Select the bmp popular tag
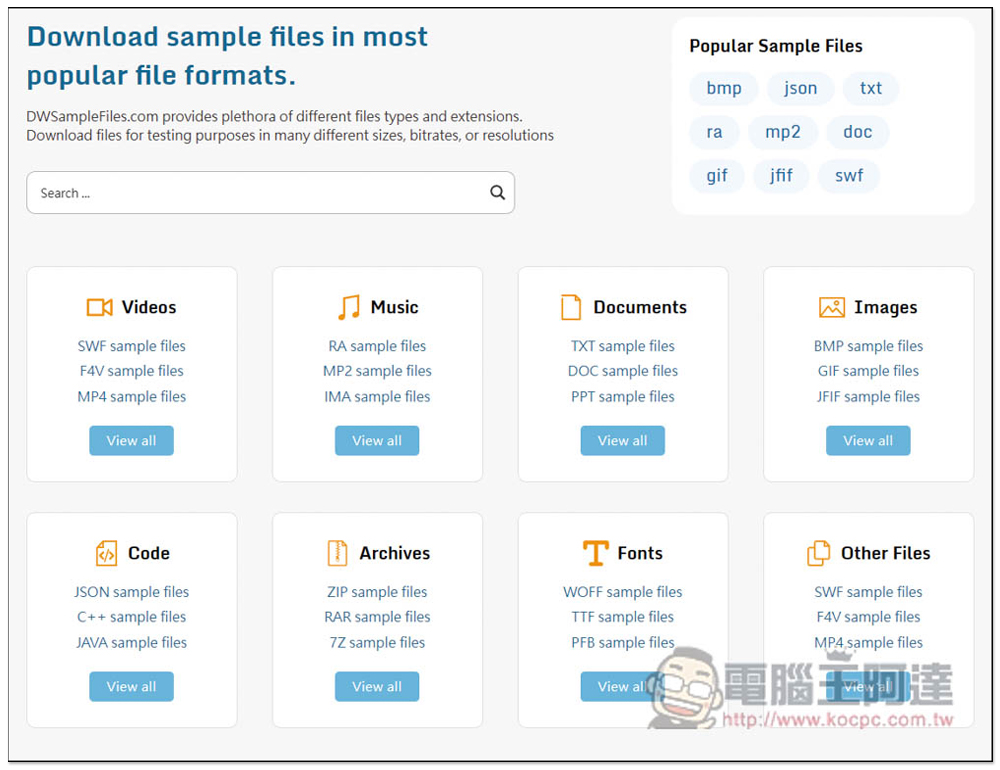The width and height of the screenshot is (1000, 770). click(724, 88)
